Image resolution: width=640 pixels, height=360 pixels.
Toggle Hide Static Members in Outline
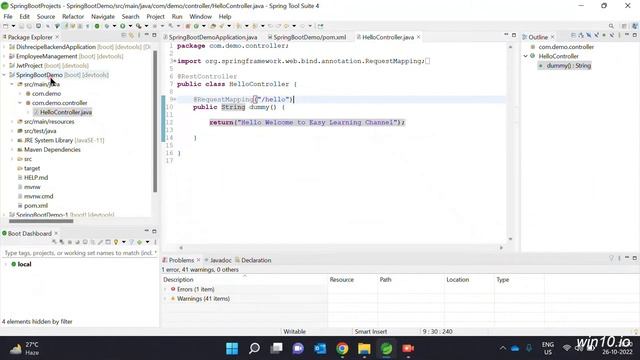pos(597,36)
